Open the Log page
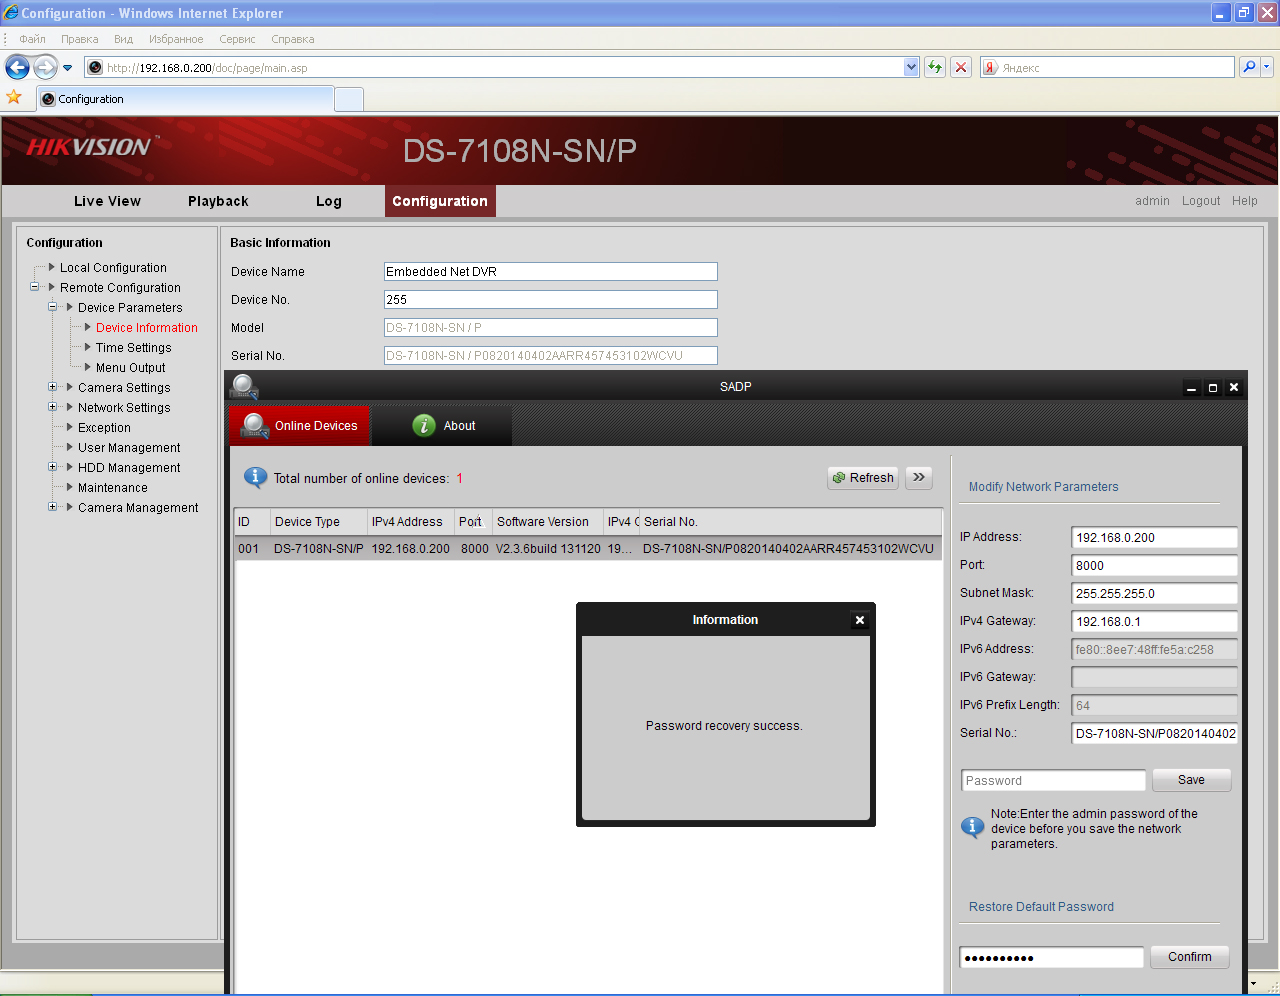This screenshot has width=1280, height=996. 328,201
